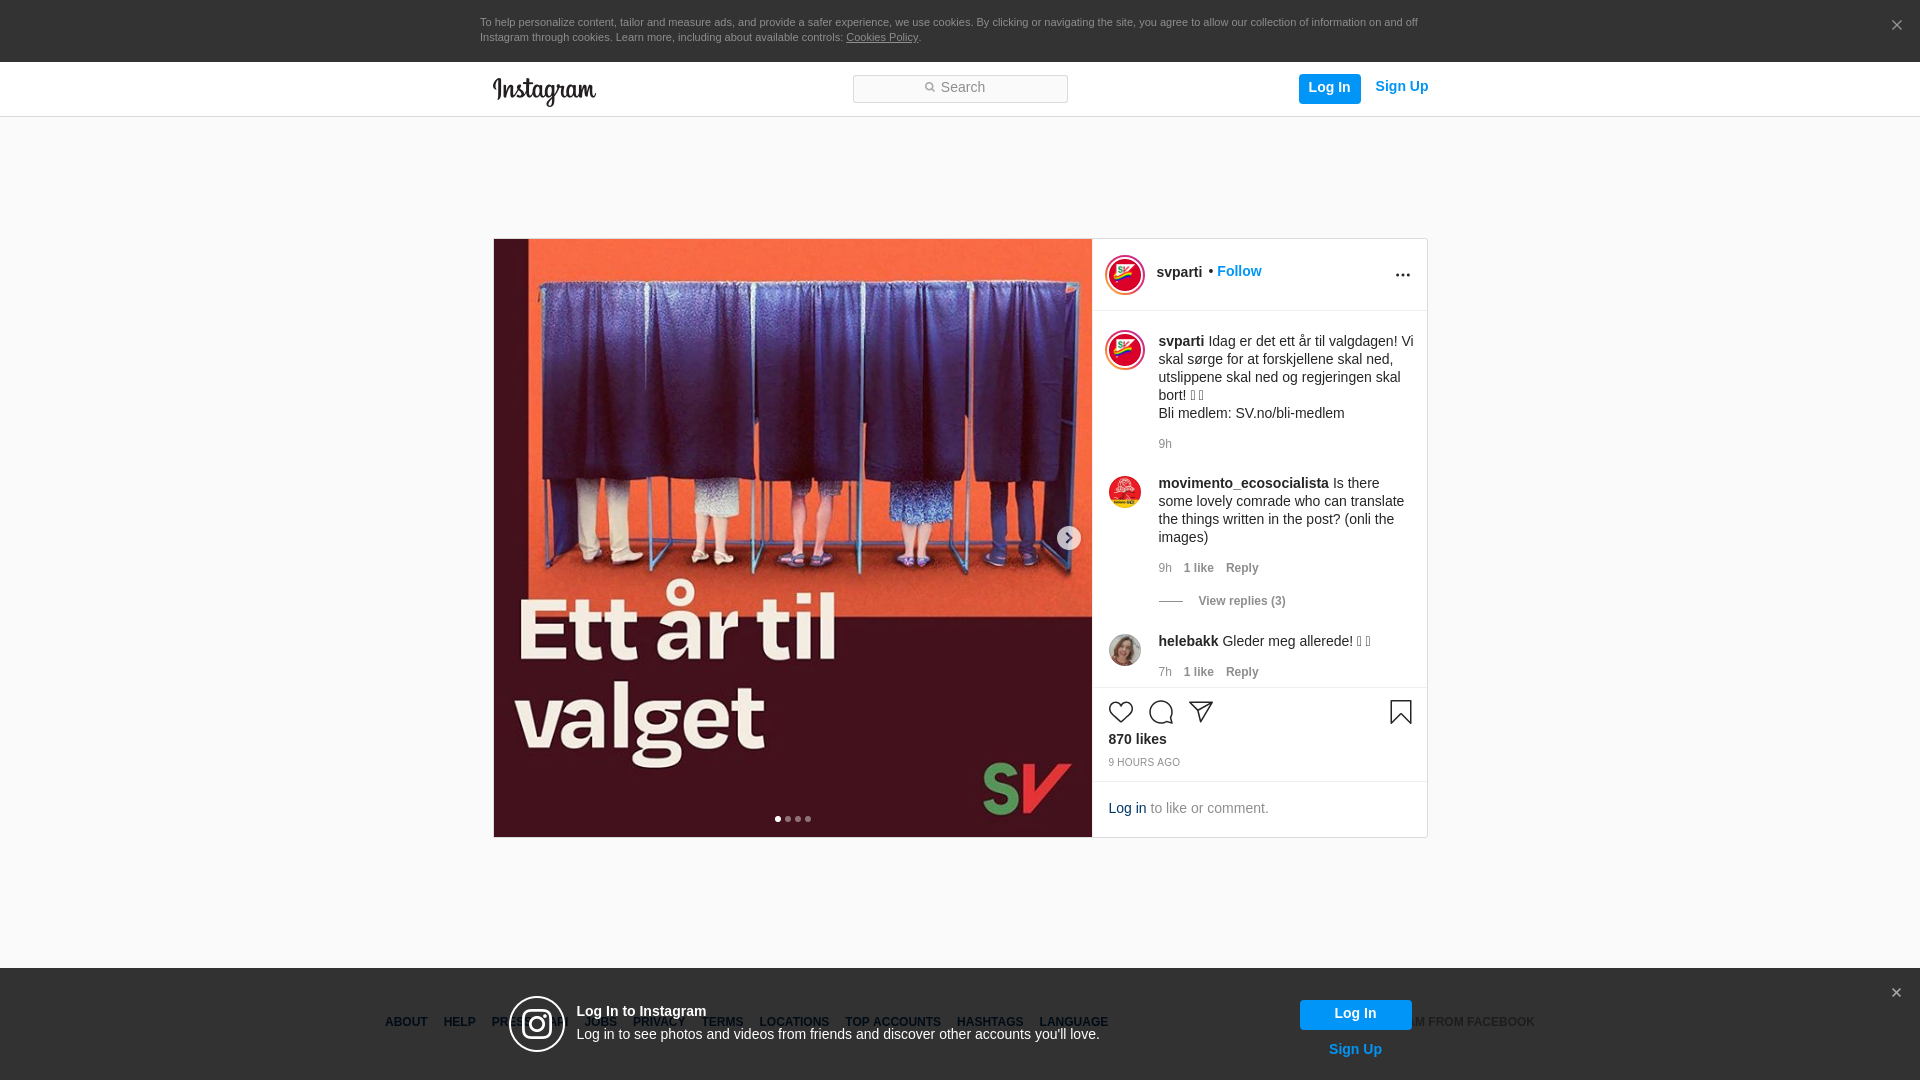Dismiss the cookie banner
The width and height of the screenshot is (1920, 1080).
[1896, 26]
